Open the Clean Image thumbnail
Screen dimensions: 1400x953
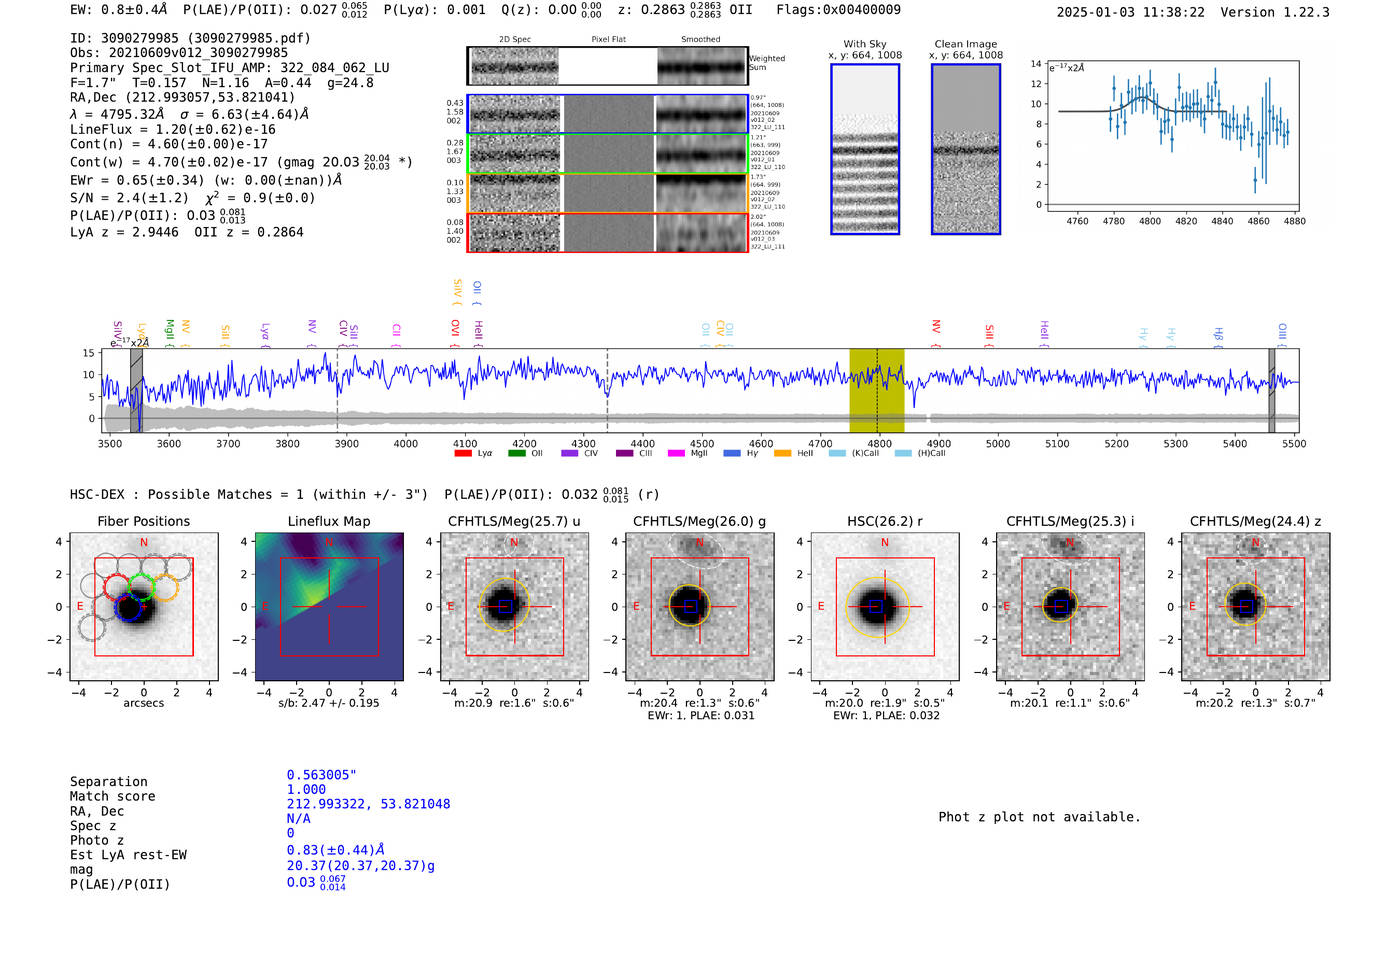click(966, 149)
